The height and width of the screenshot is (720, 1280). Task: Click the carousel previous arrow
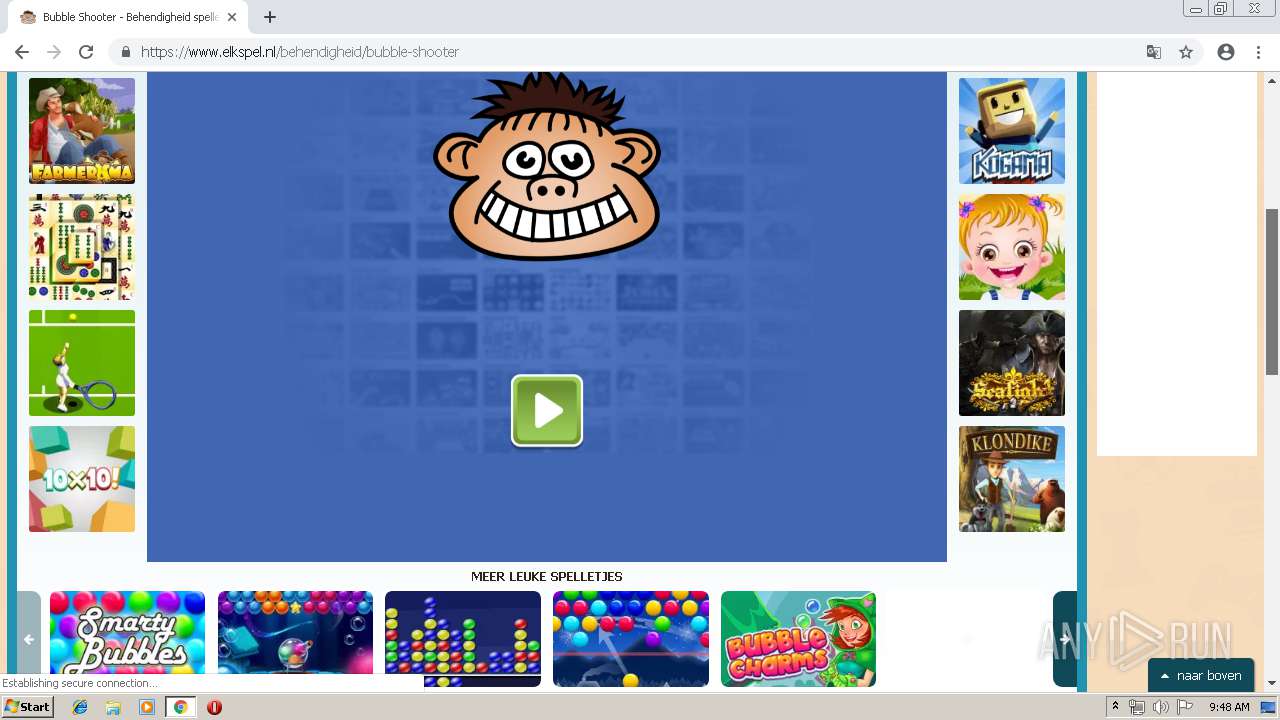[x=29, y=639]
